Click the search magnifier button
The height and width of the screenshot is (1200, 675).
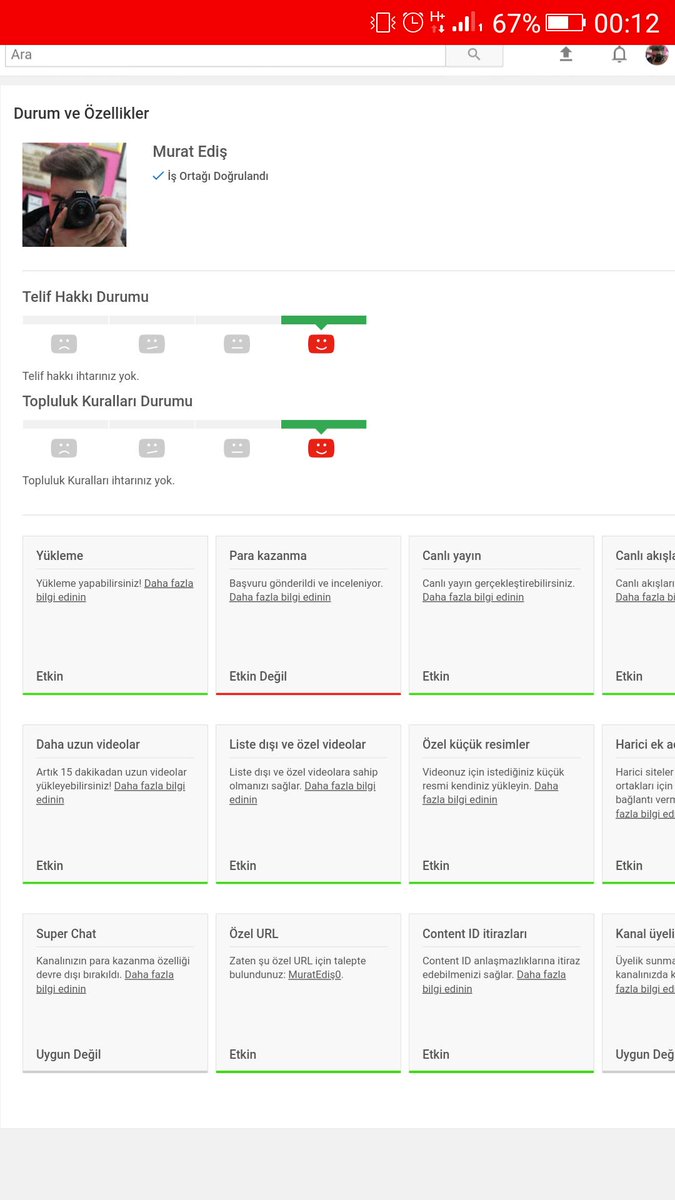coord(474,55)
